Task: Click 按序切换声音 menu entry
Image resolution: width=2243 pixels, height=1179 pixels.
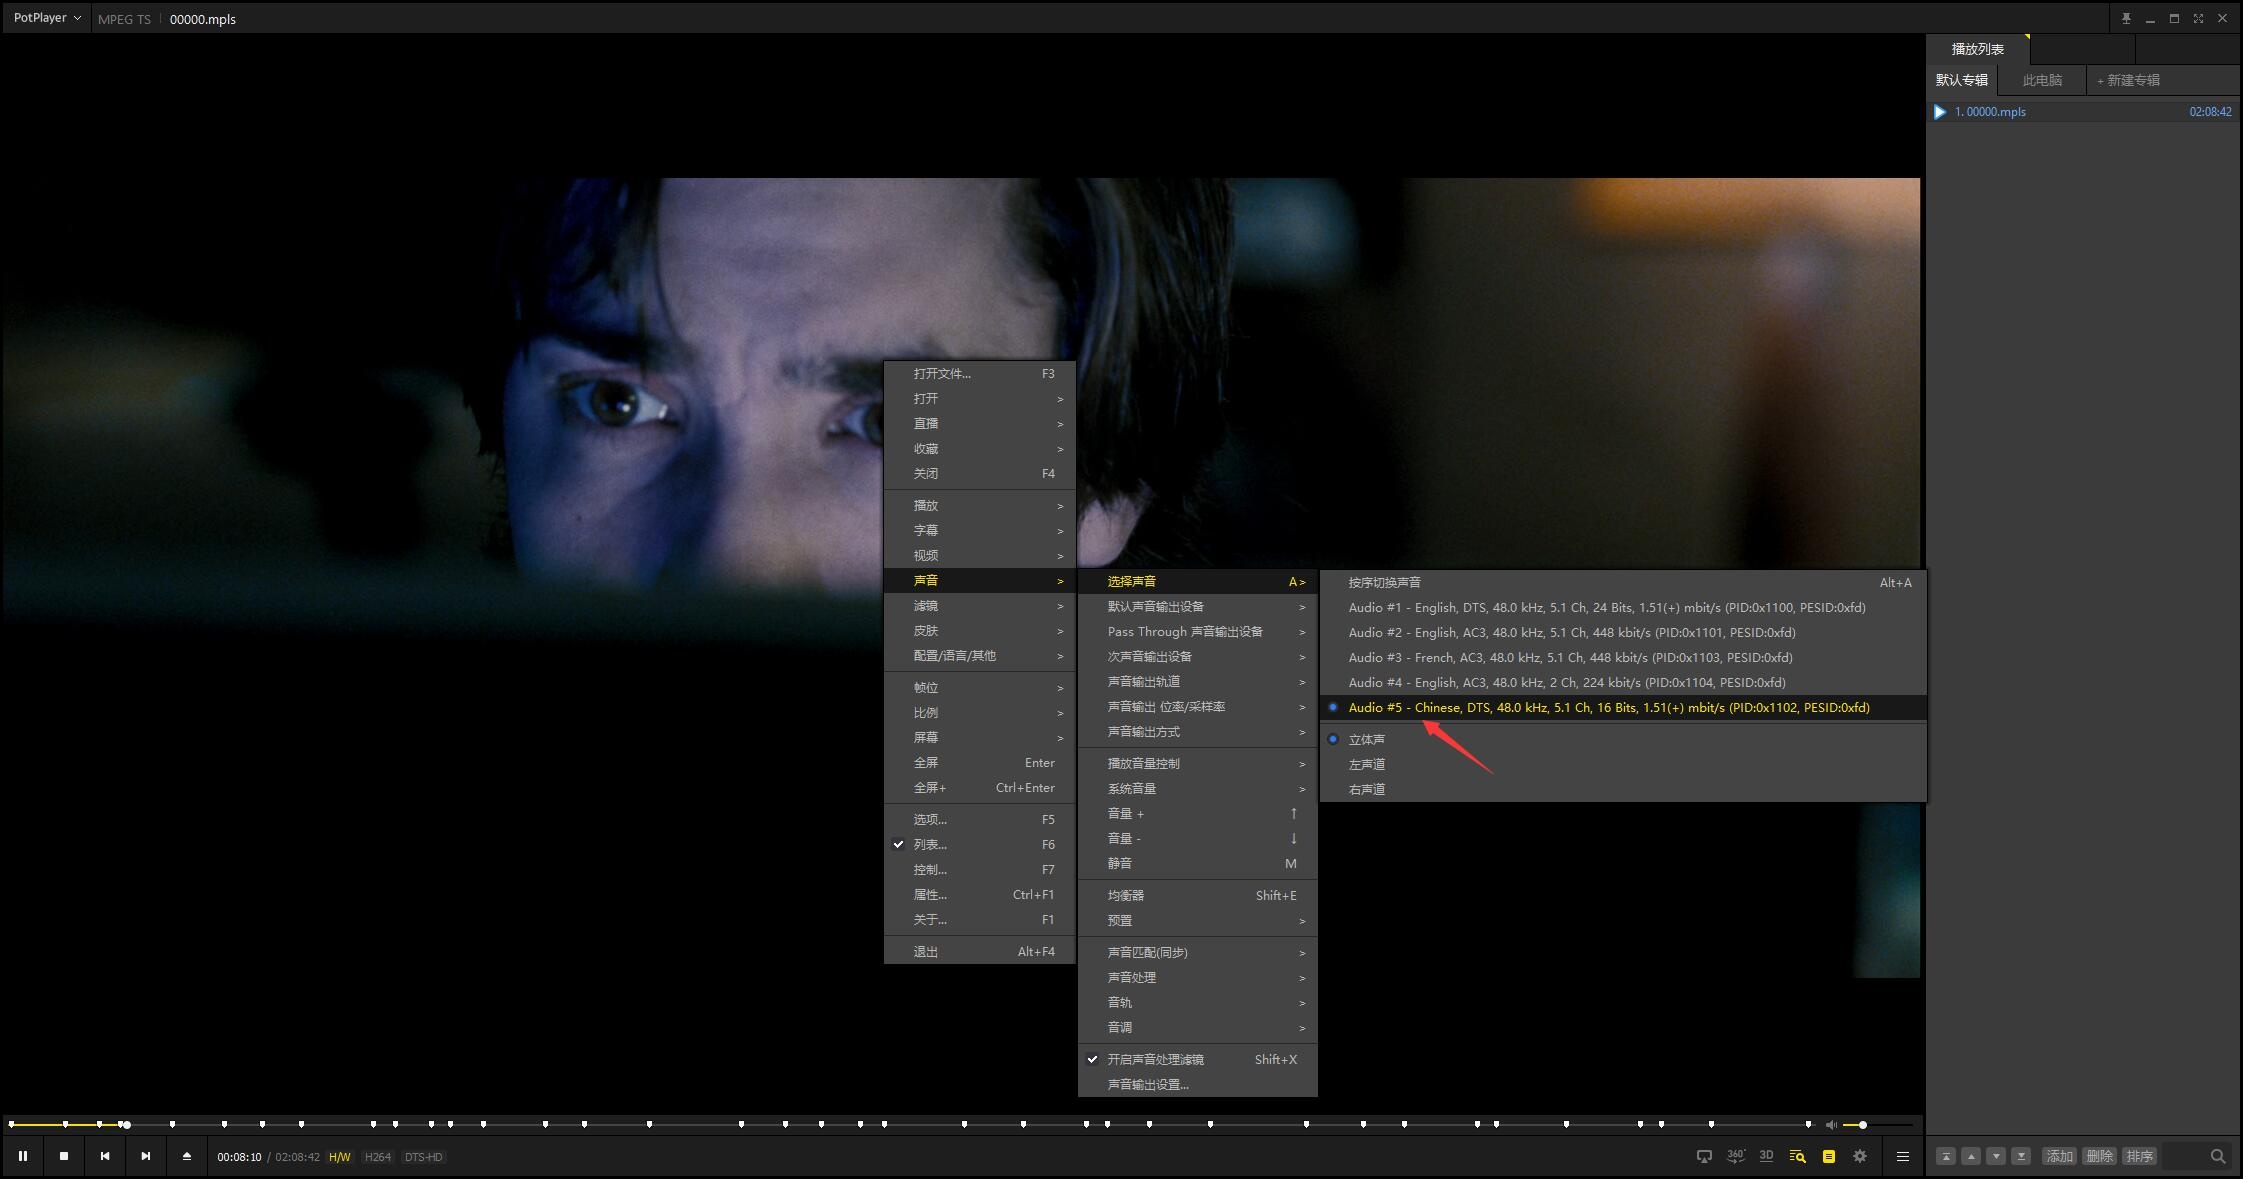Action: (1623, 582)
